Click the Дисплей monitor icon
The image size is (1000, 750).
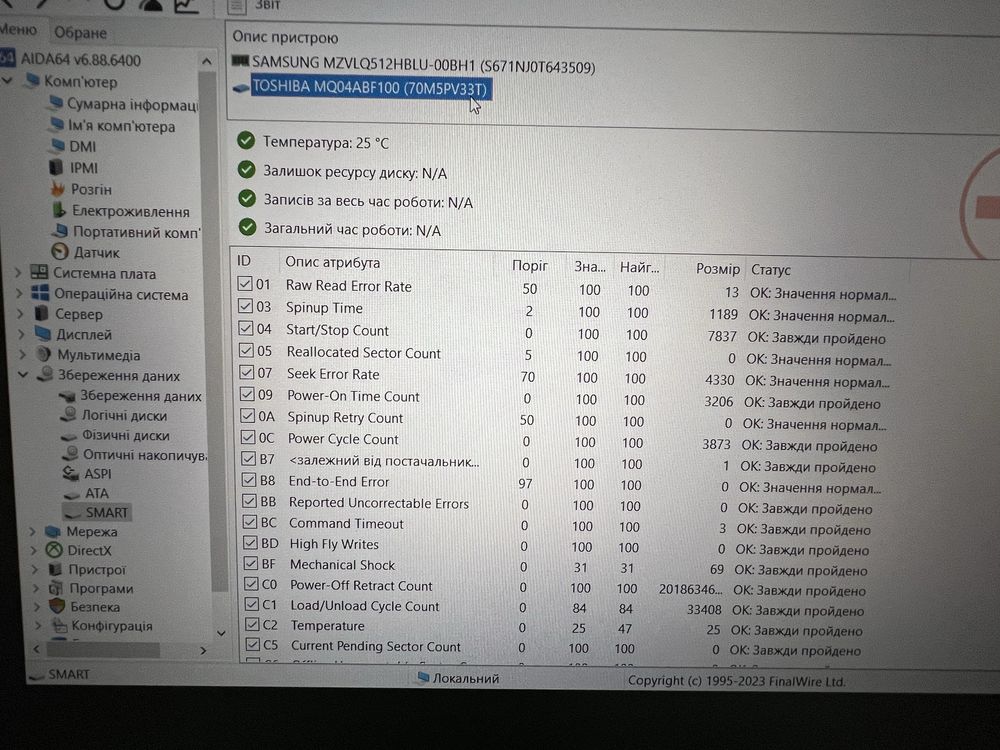[x=43, y=334]
